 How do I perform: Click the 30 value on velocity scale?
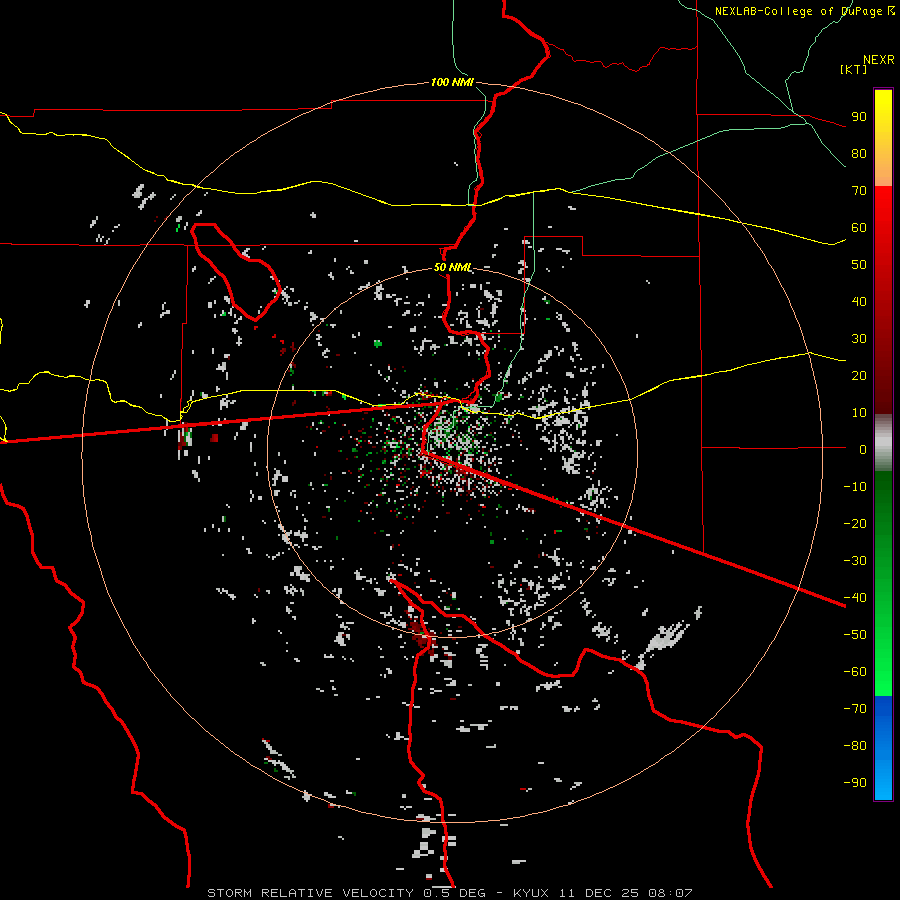click(x=859, y=339)
